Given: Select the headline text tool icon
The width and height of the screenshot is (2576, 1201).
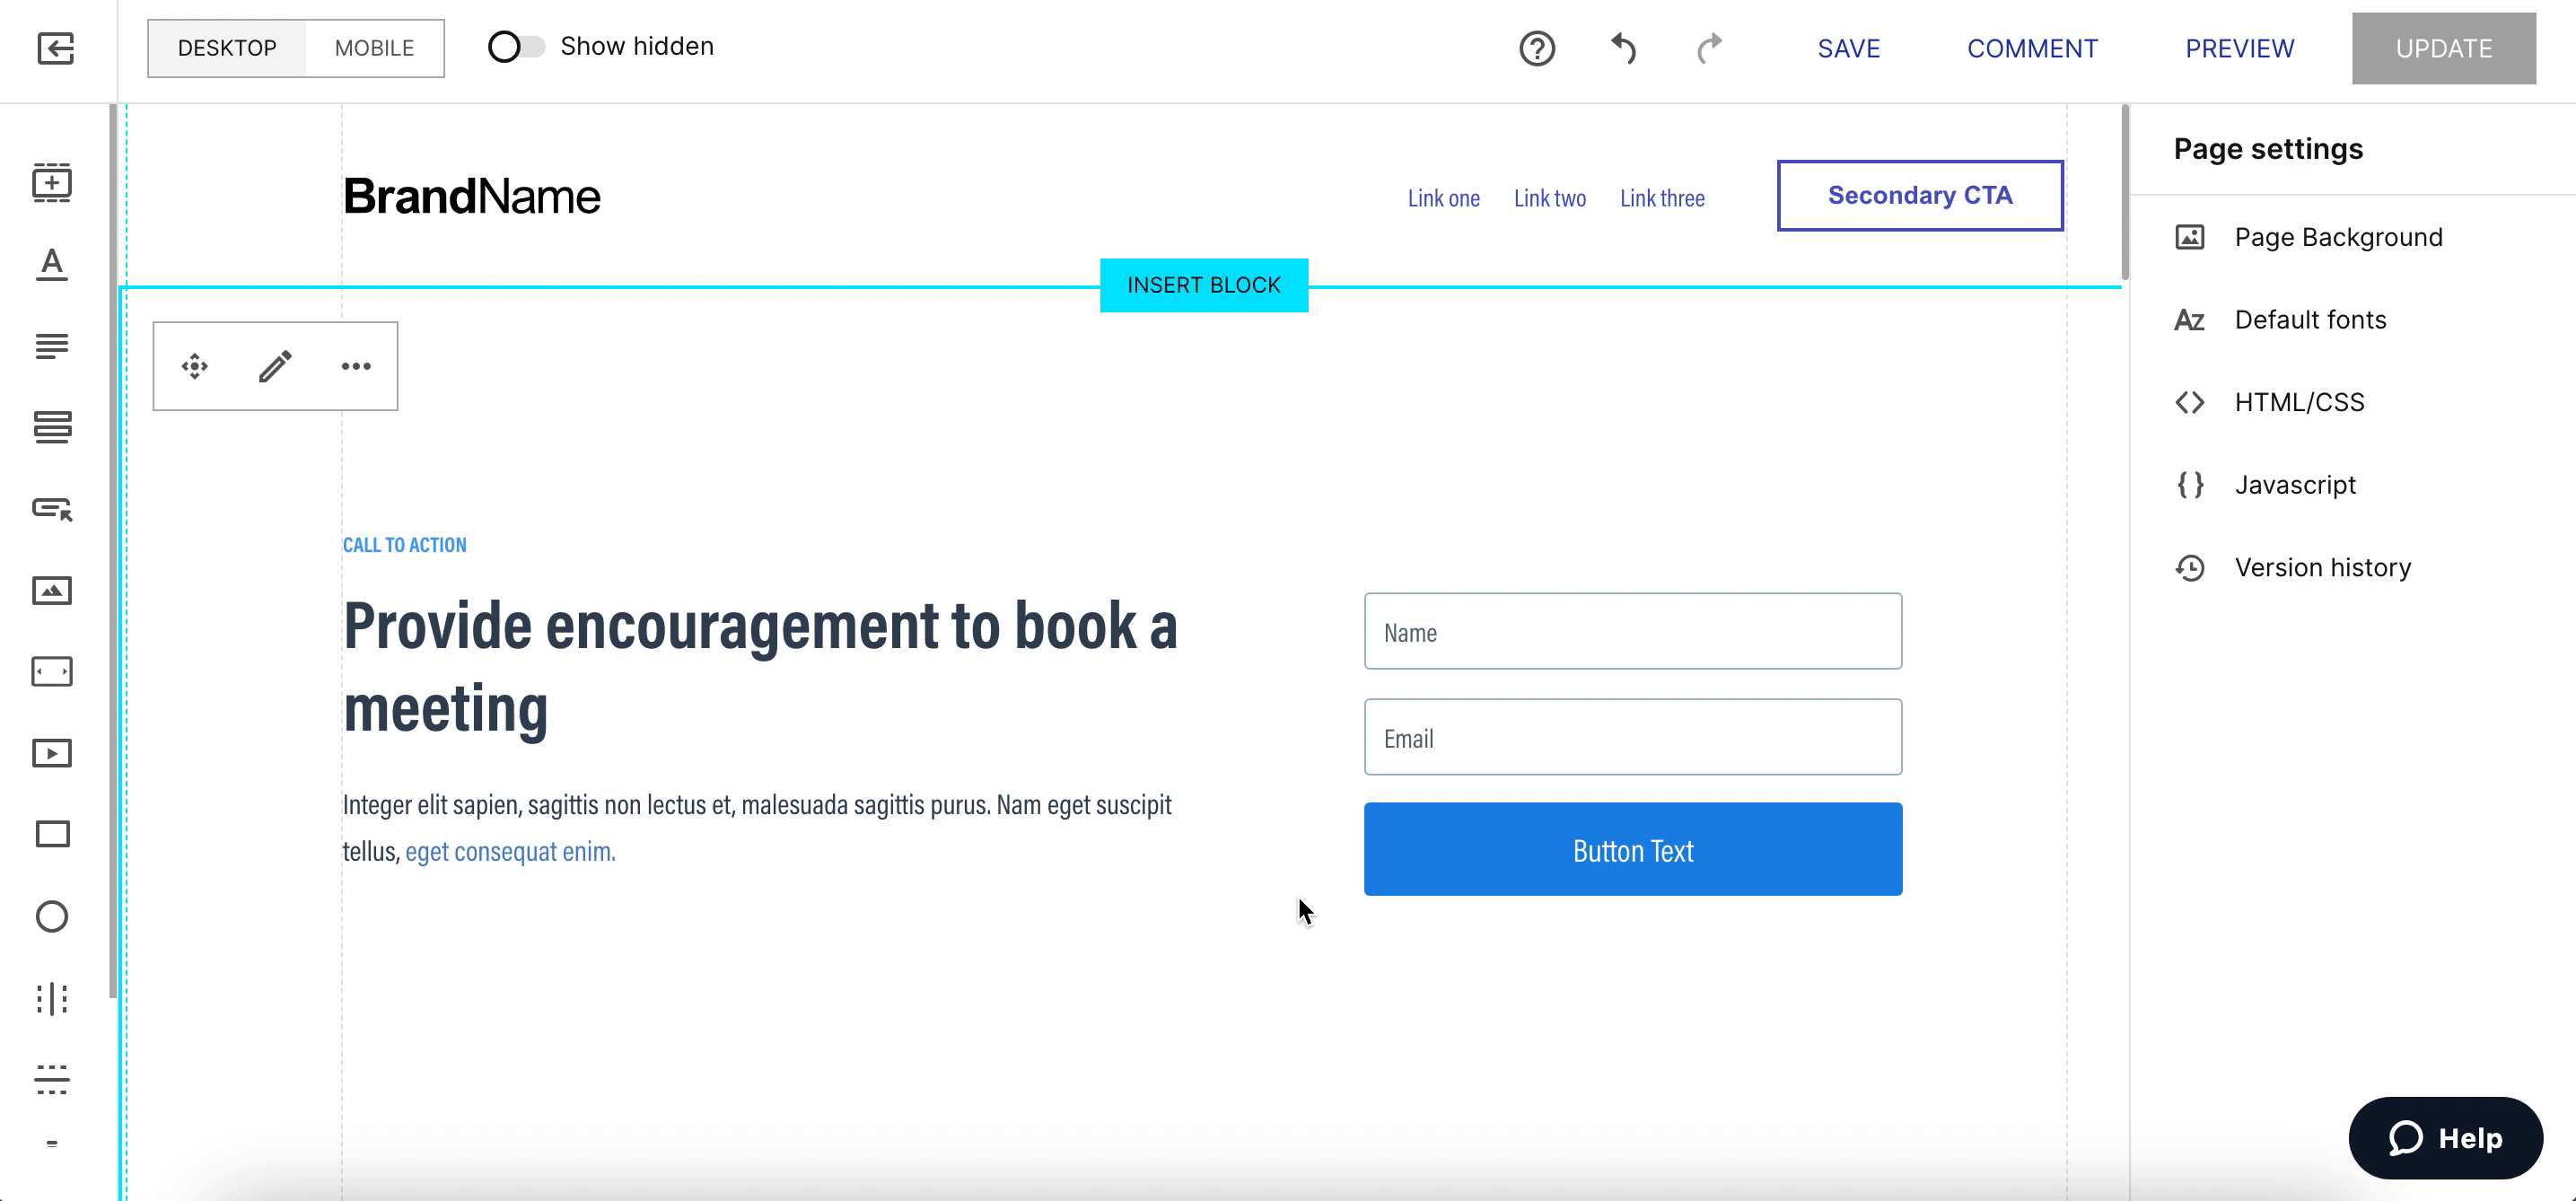Looking at the screenshot, I should [52, 265].
